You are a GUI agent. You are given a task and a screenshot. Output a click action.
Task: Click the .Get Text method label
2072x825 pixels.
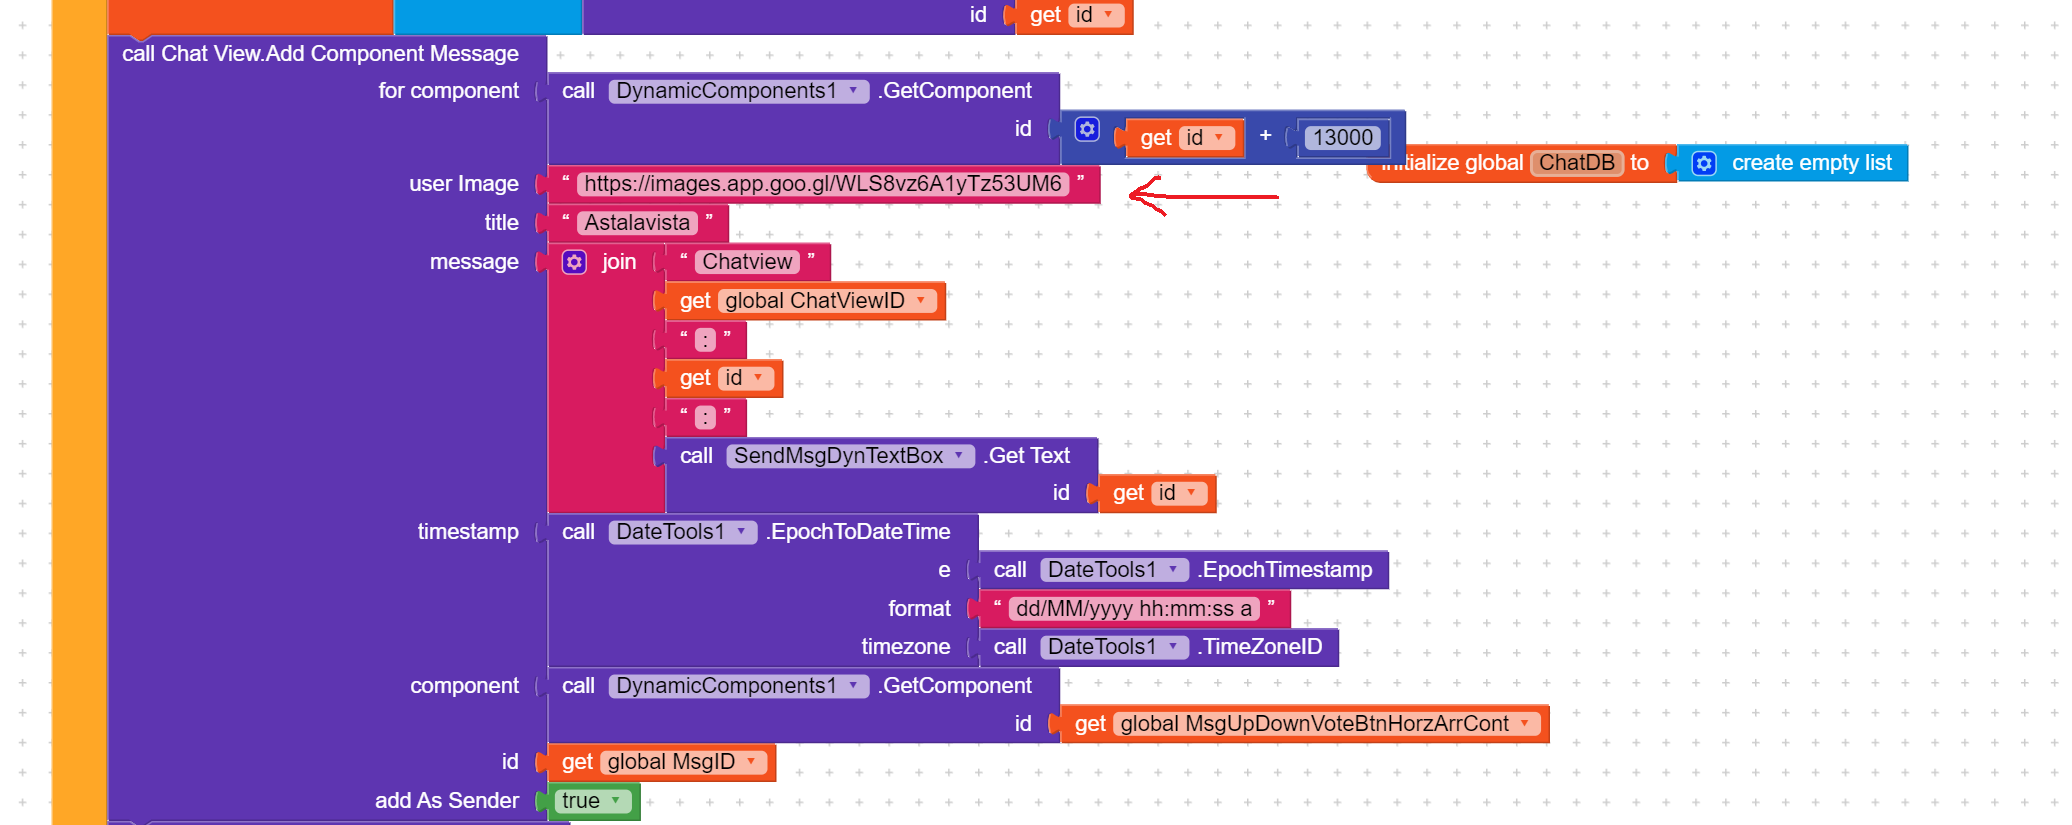click(x=1026, y=456)
